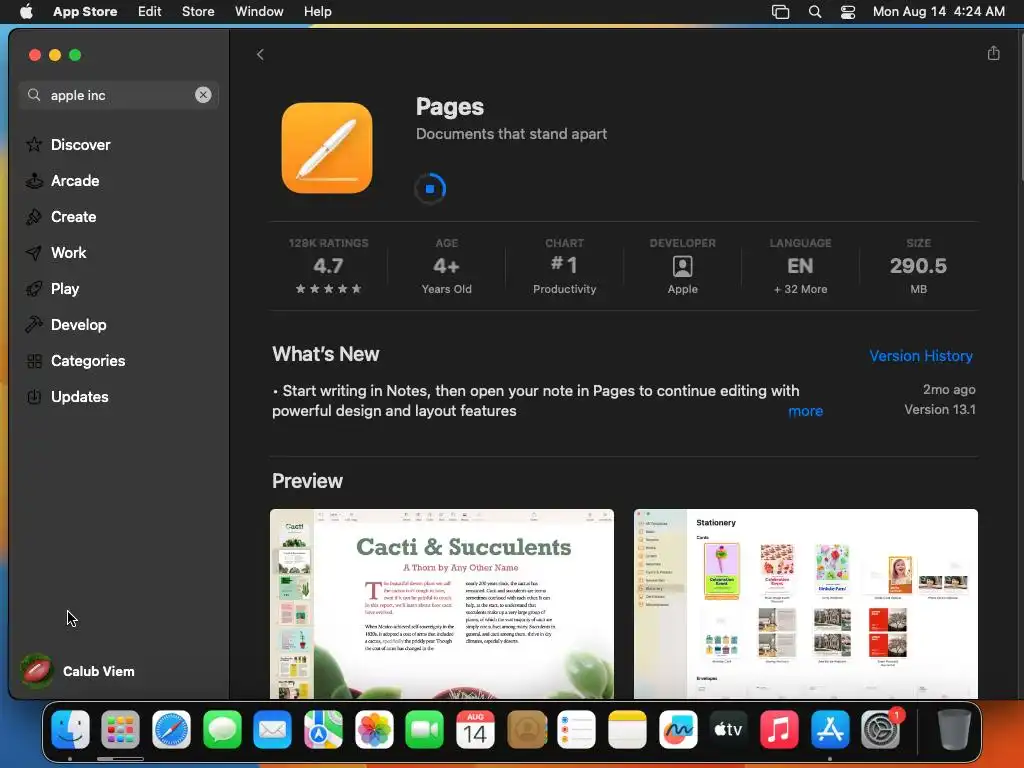
Task: Open Reminders from the dock
Action: coord(577,729)
